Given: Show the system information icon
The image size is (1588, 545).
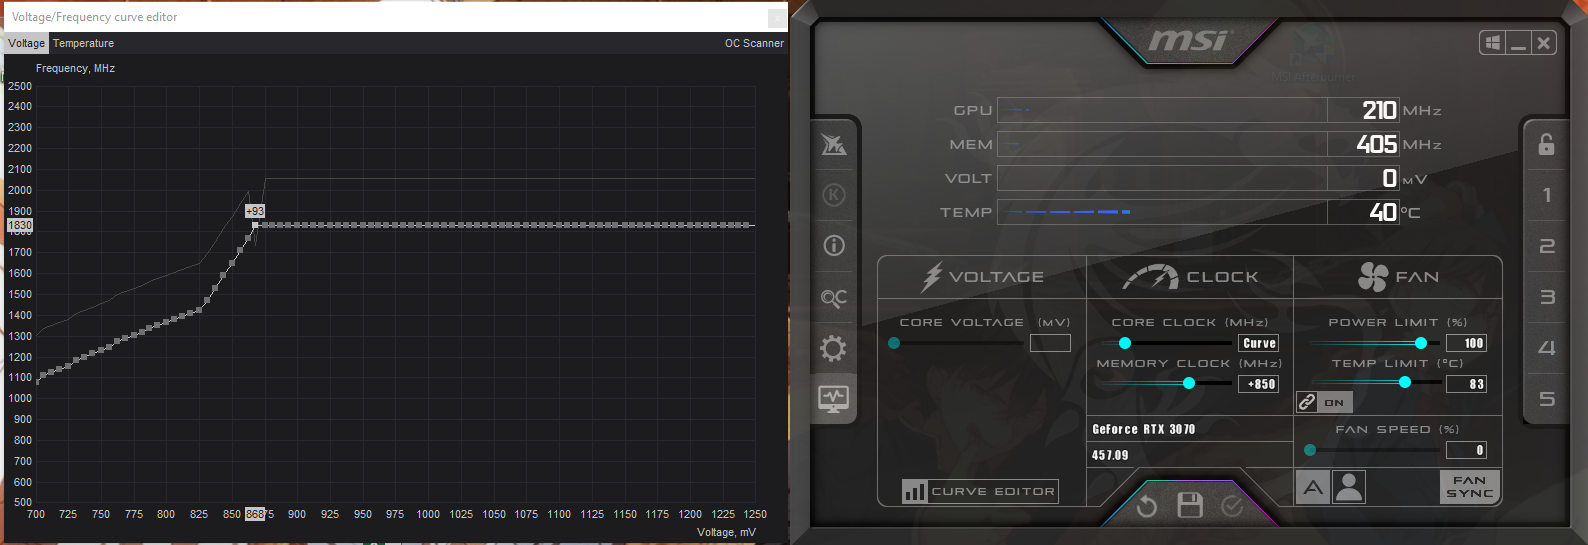Looking at the screenshot, I should point(834,246).
